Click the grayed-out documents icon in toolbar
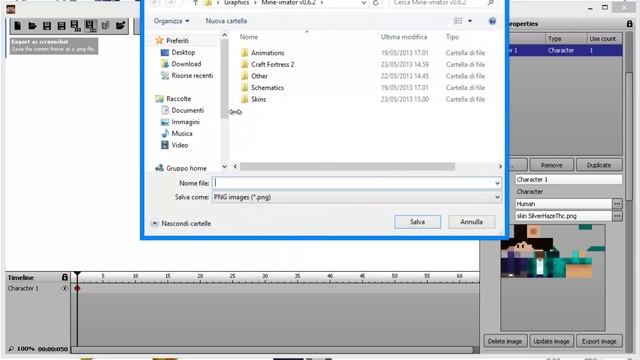 (x=105, y=26)
